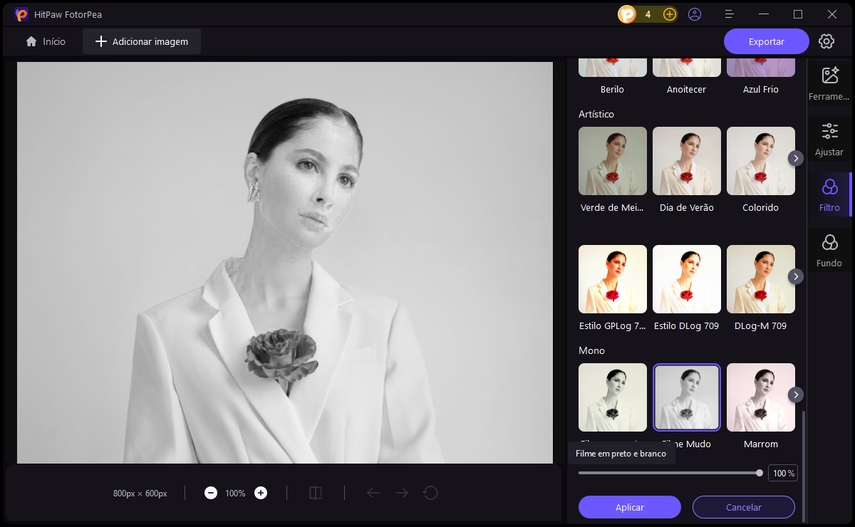Add more credits with the plus coin icon
The image size is (855, 527).
[670, 14]
